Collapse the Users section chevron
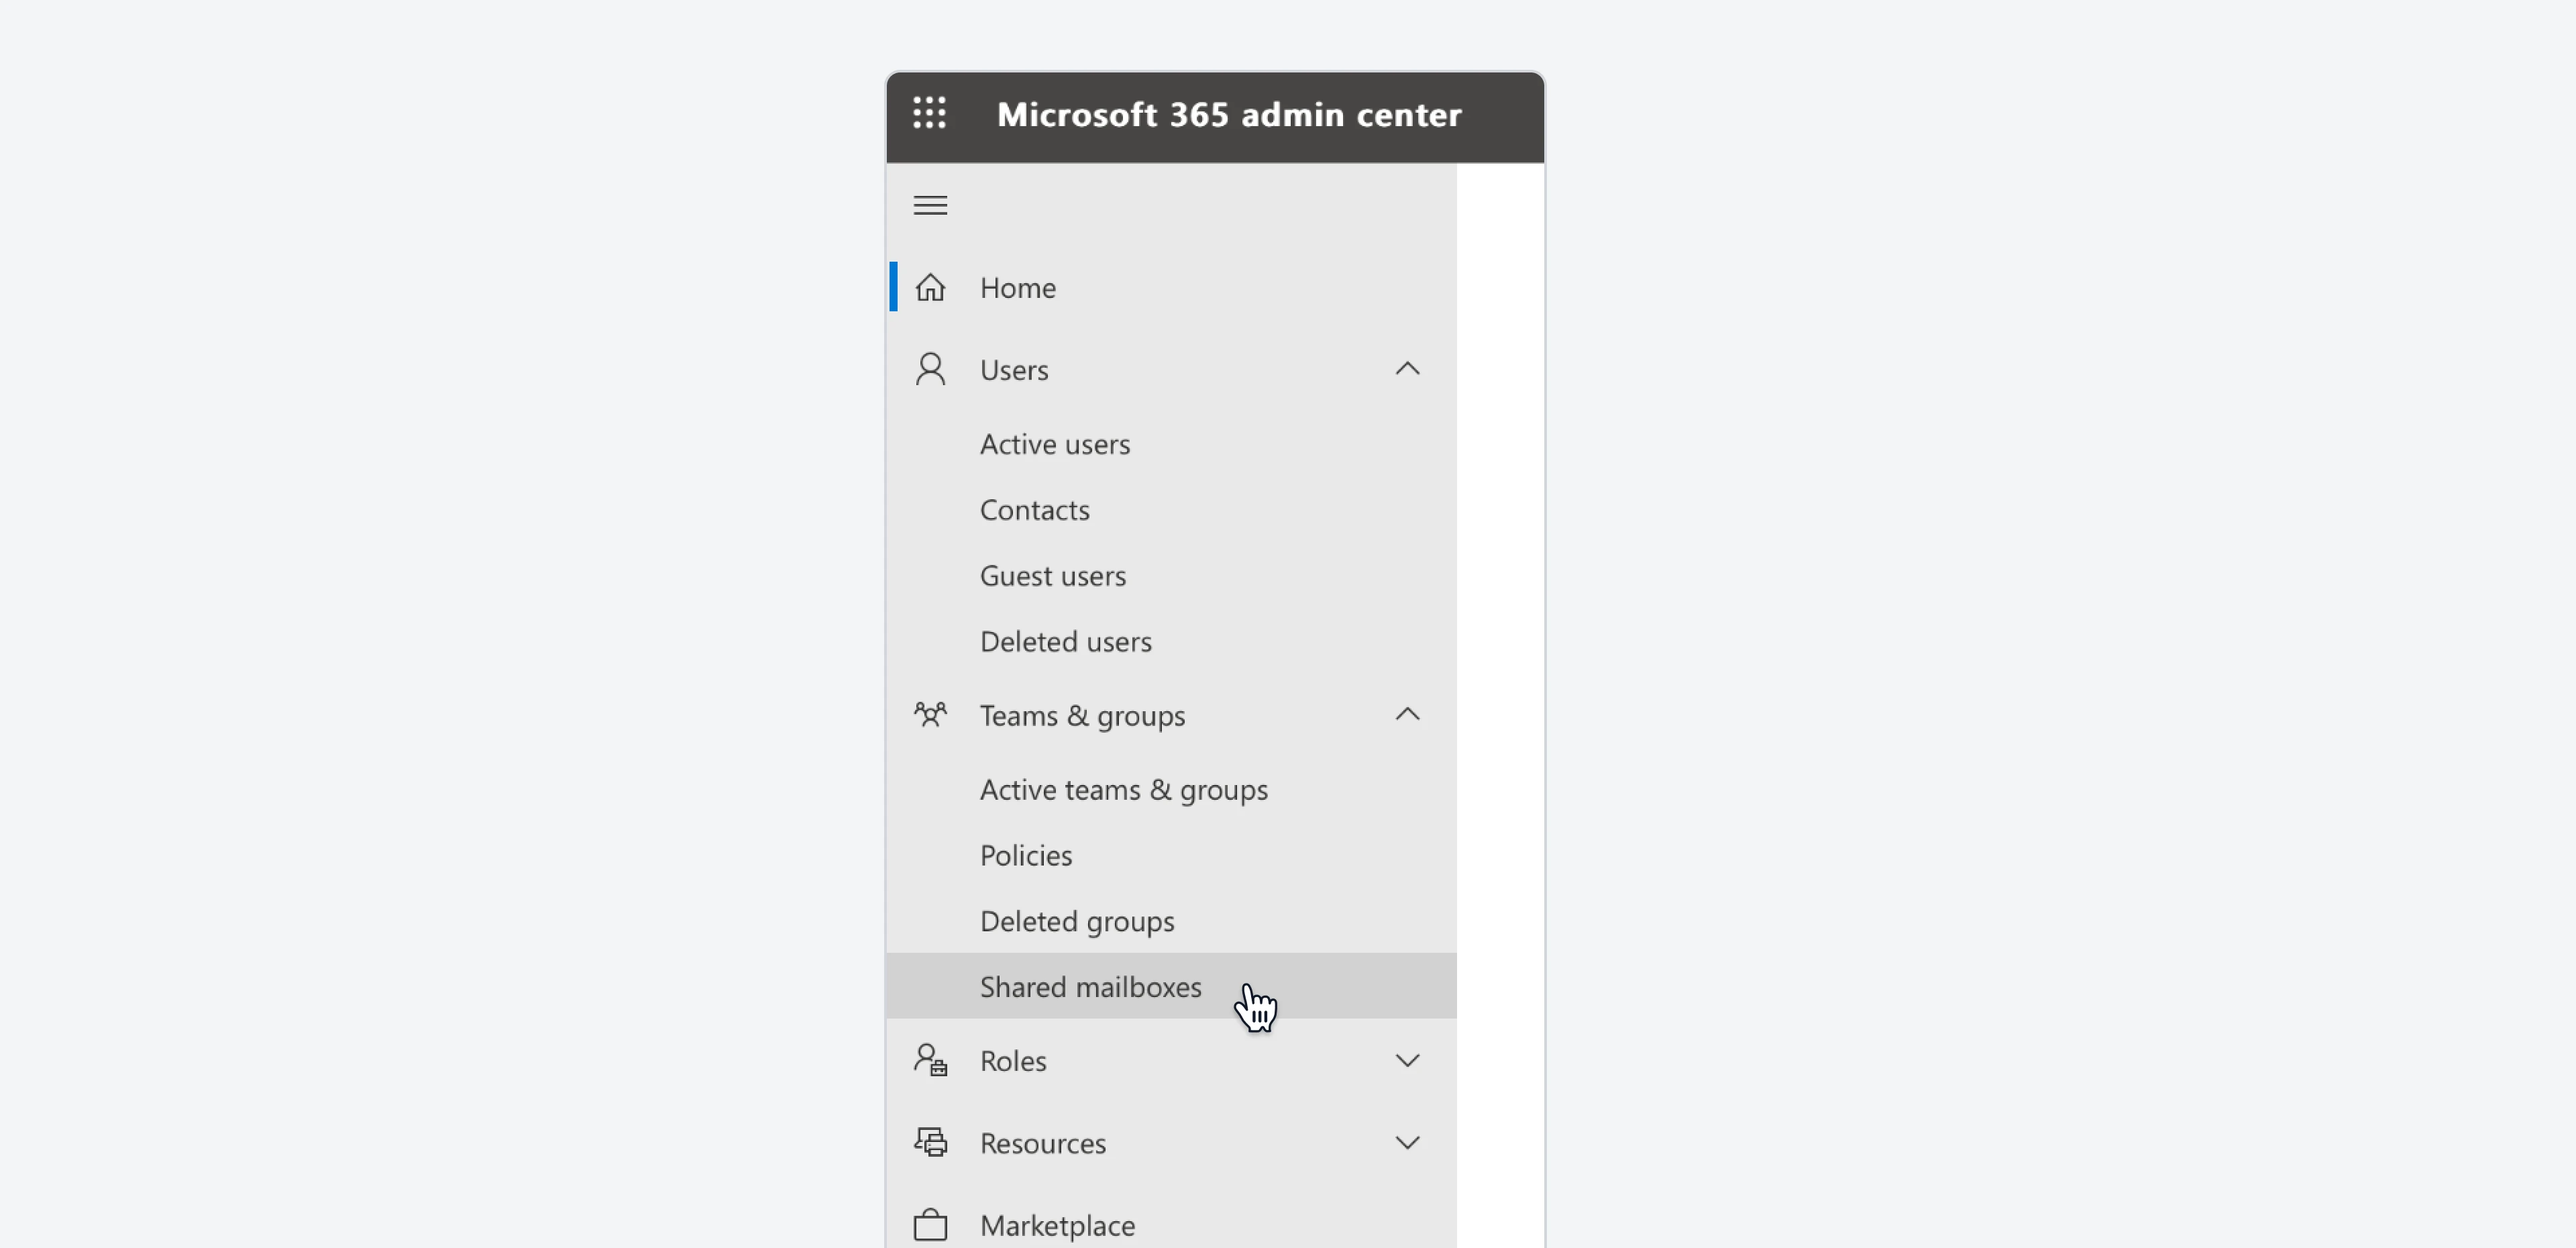 (x=1407, y=369)
